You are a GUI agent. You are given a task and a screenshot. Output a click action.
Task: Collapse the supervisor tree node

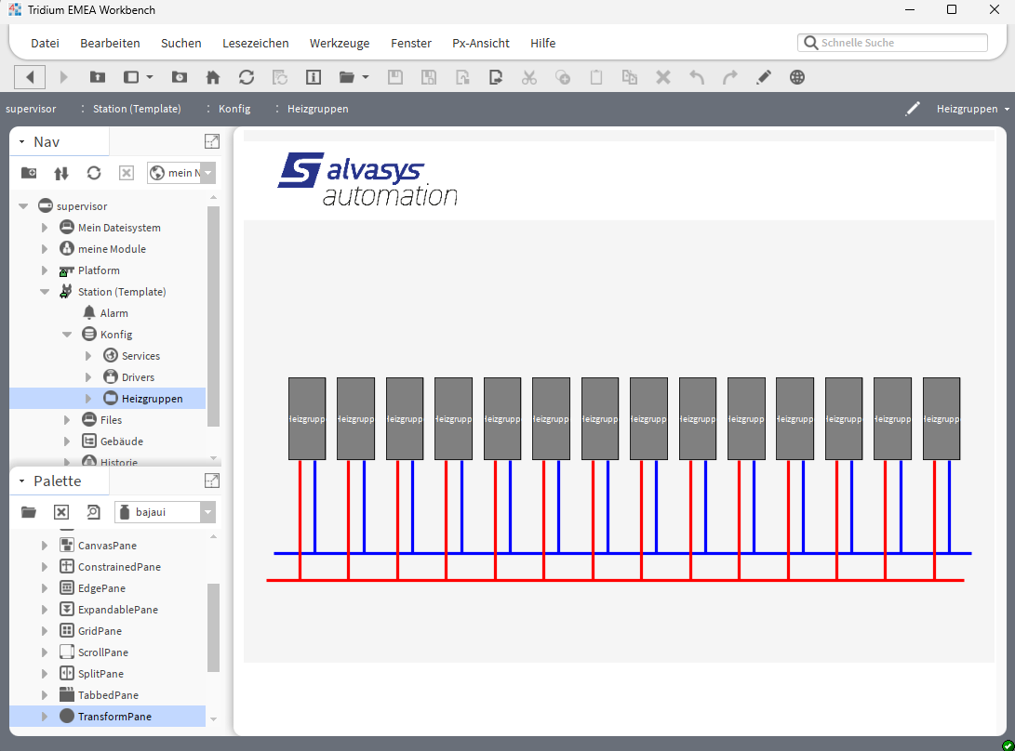pos(23,206)
